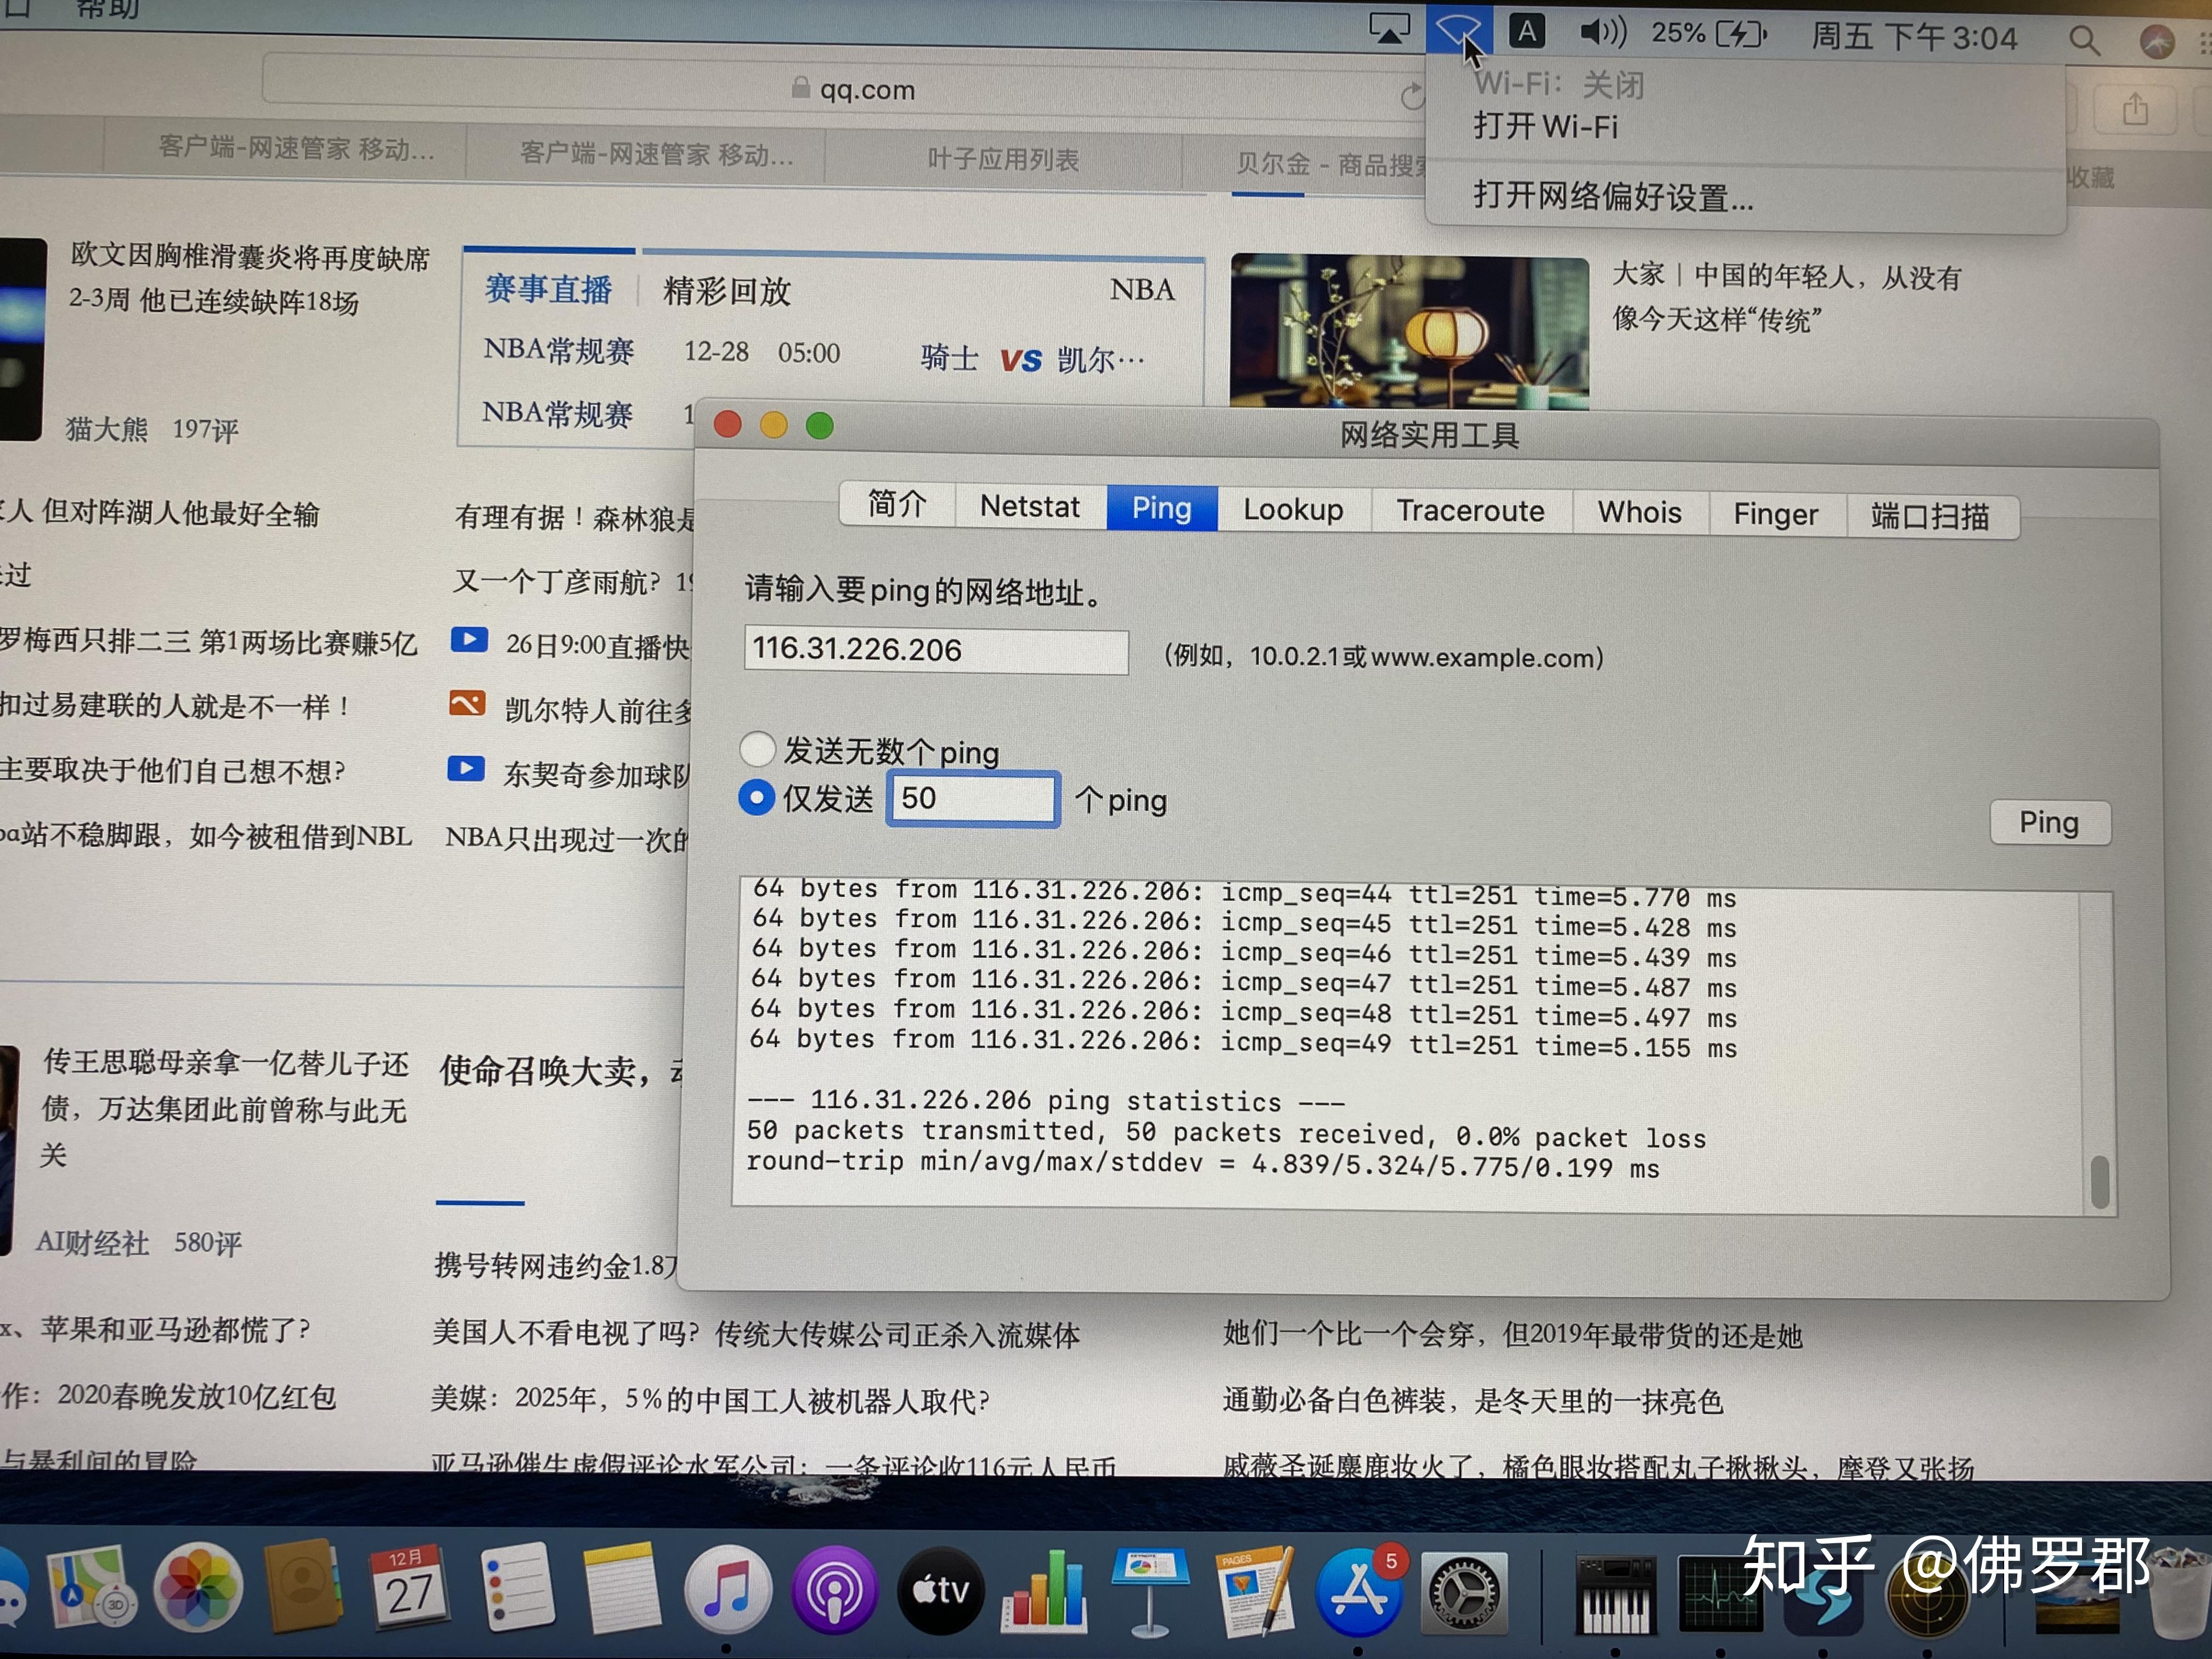The height and width of the screenshot is (1659, 2212).
Task: Launch Music app from the Dock
Action: [x=728, y=1590]
